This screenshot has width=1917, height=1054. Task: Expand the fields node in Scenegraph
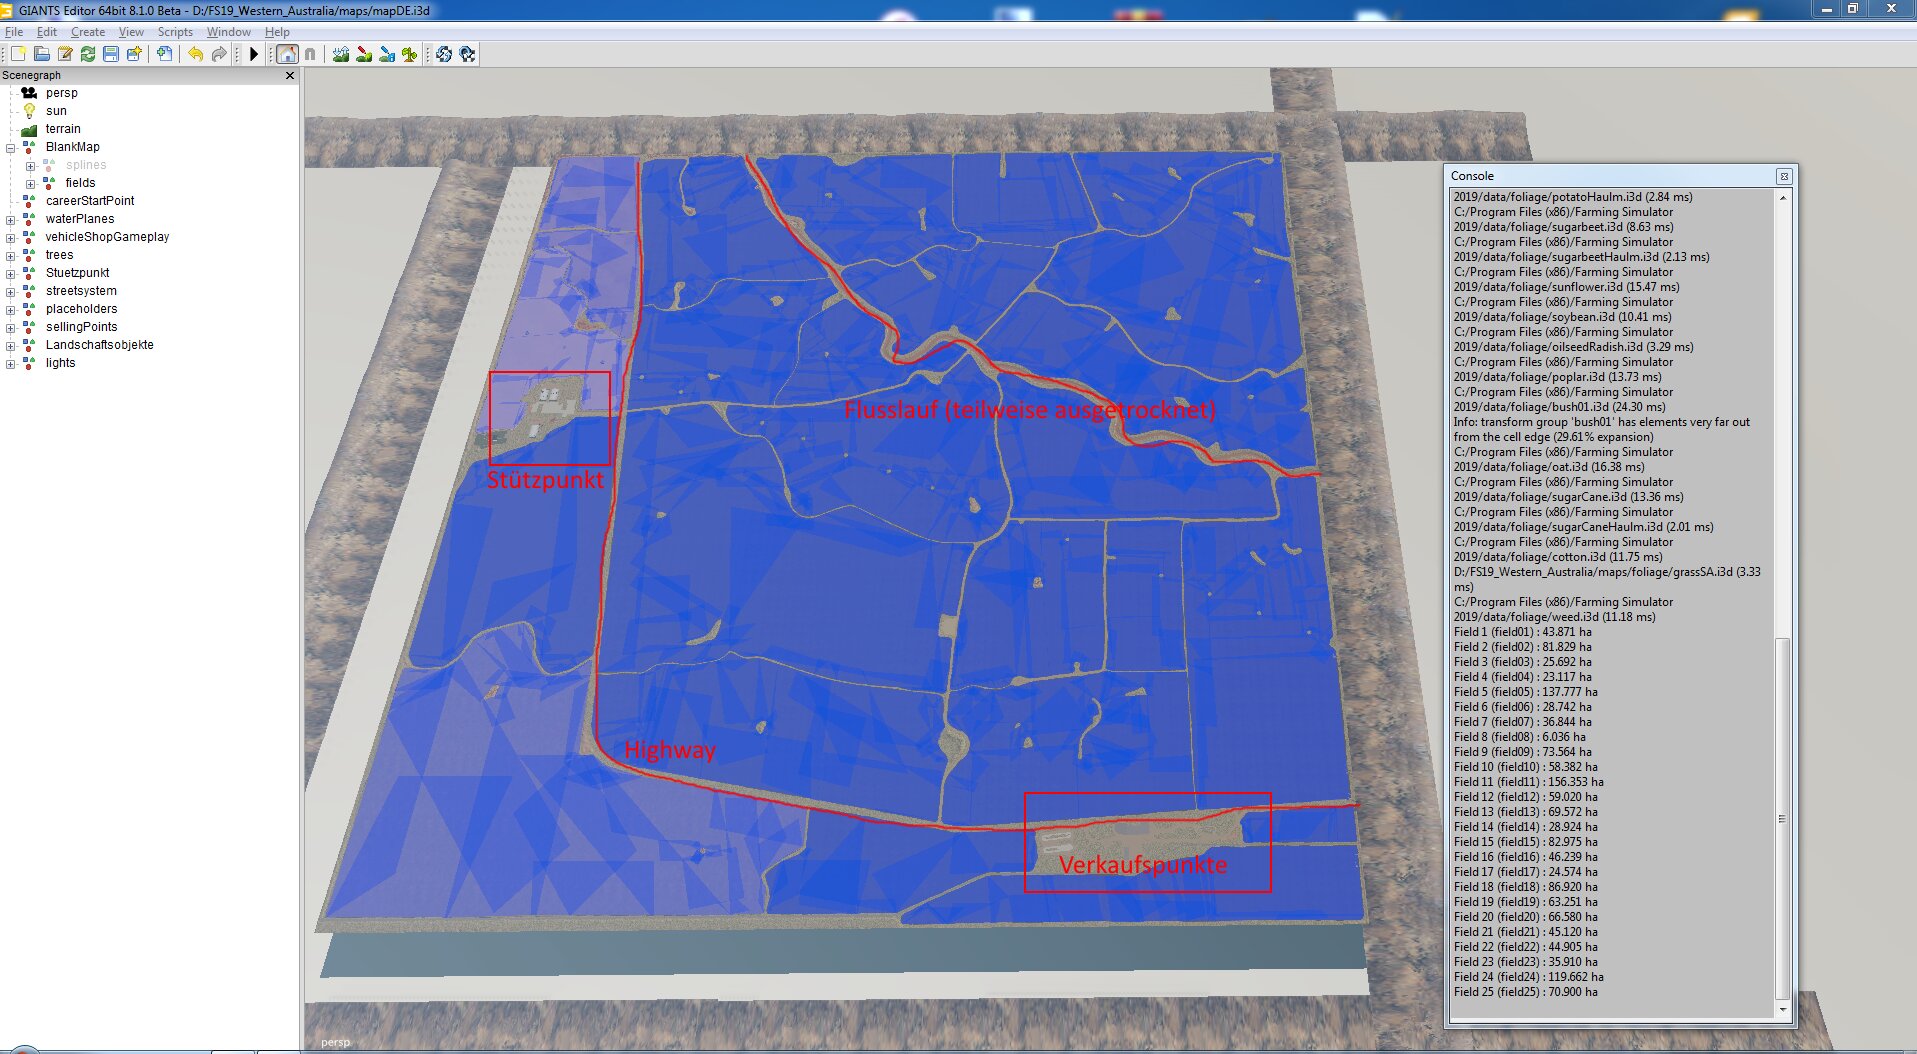pos(30,184)
